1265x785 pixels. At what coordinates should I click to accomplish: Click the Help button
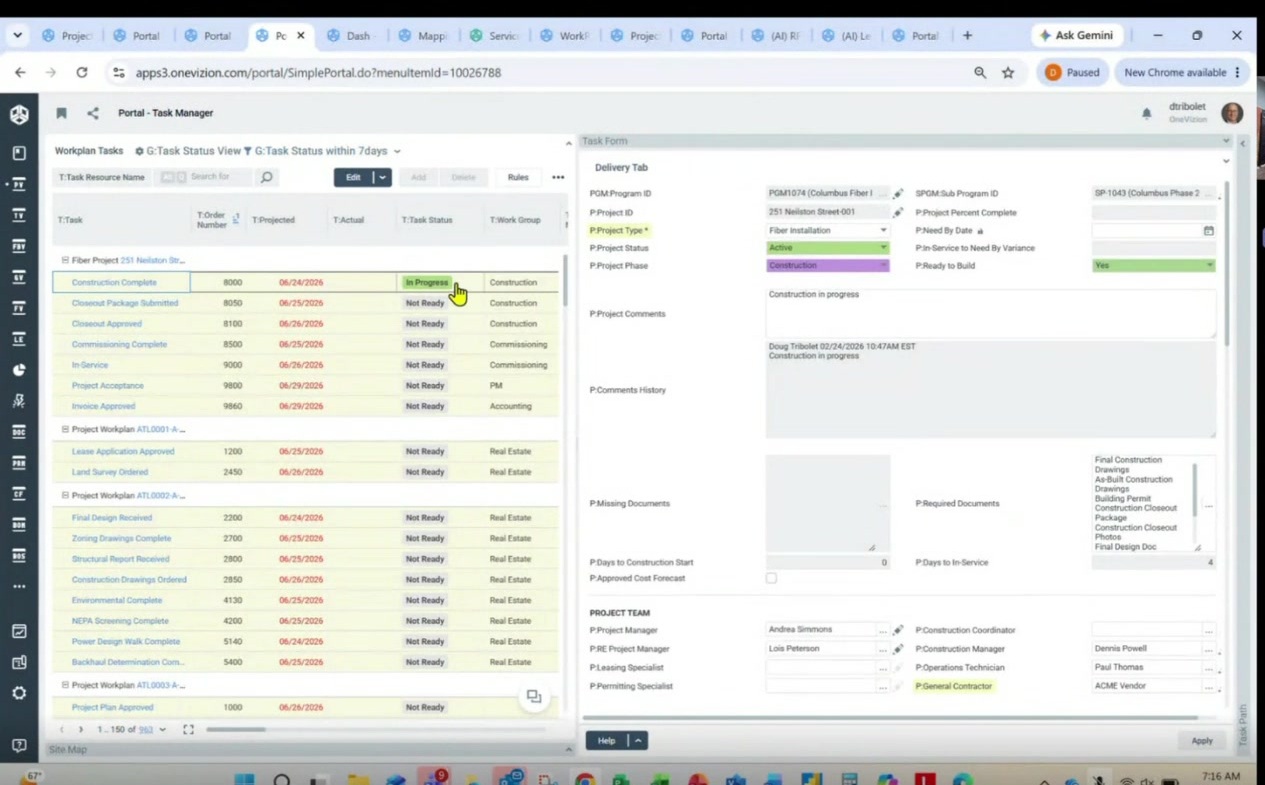tap(607, 740)
